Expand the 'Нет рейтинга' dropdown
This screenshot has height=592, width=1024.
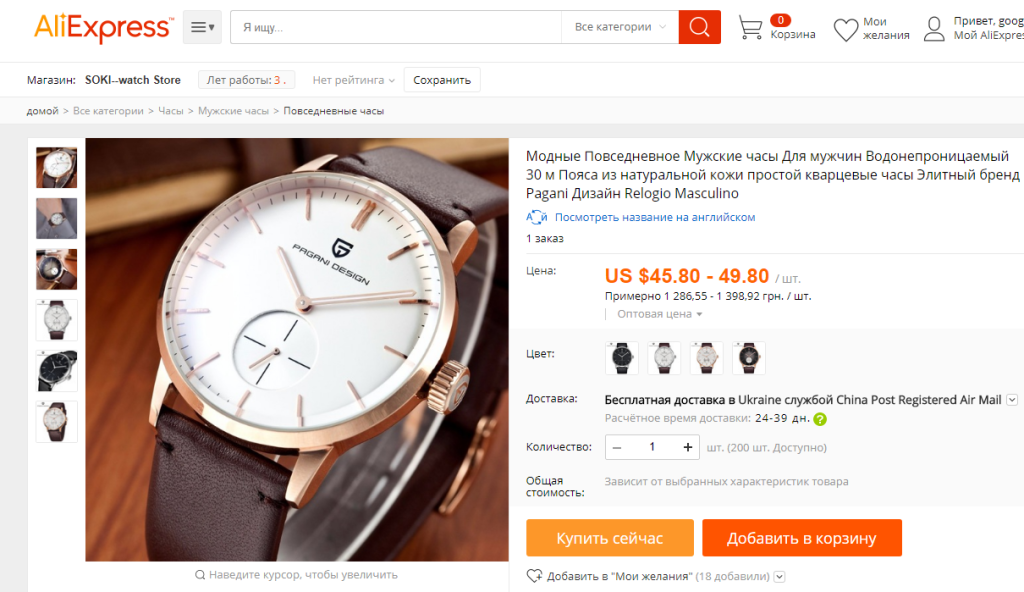(353, 80)
